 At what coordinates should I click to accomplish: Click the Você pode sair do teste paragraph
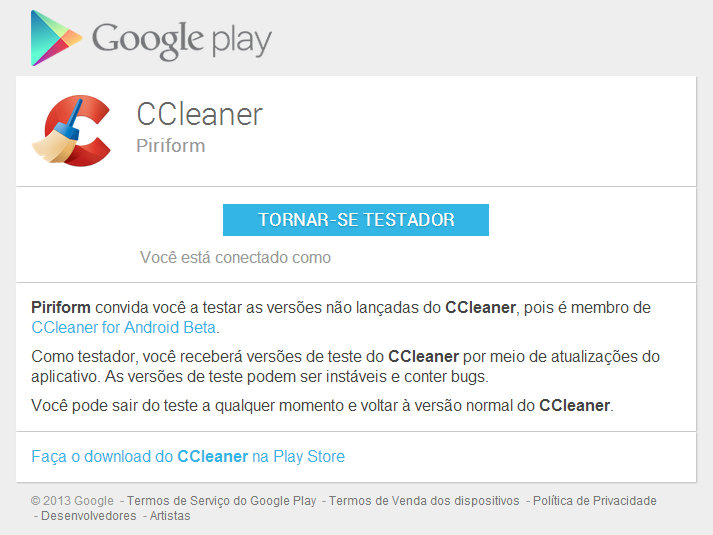322,405
